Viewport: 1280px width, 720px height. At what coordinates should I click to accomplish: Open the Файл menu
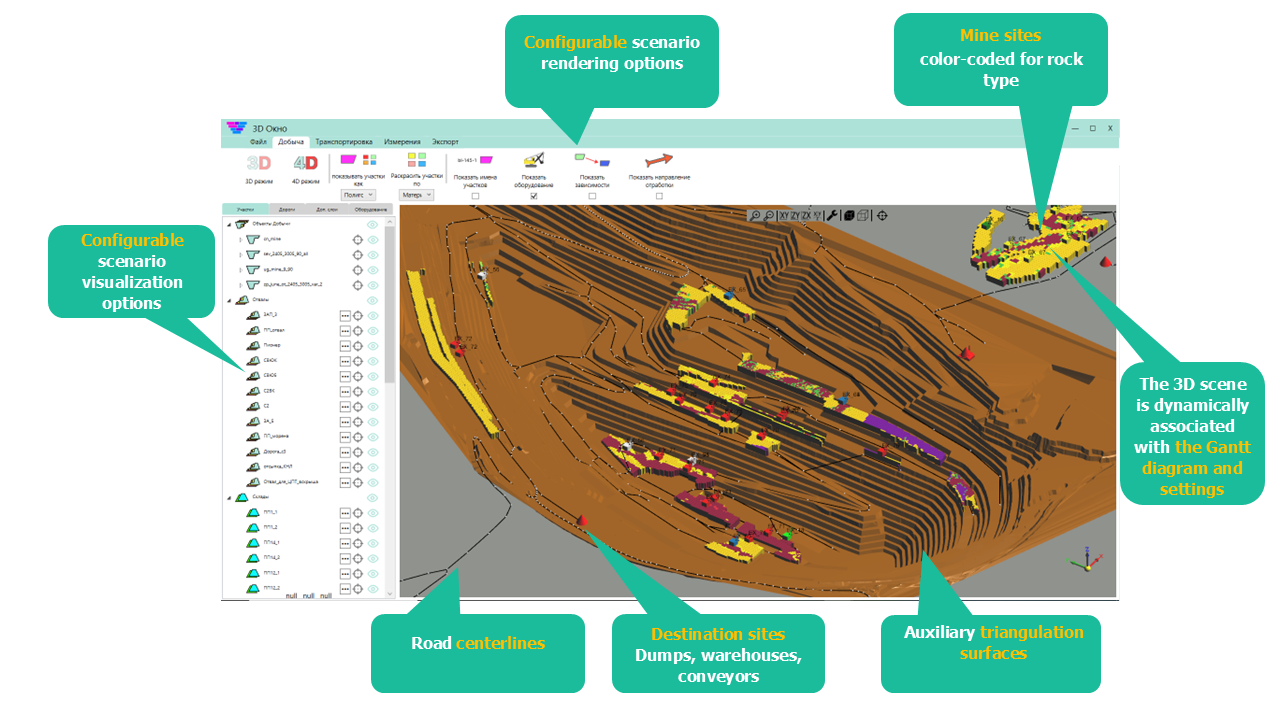pyautogui.click(x=259, y=142)
